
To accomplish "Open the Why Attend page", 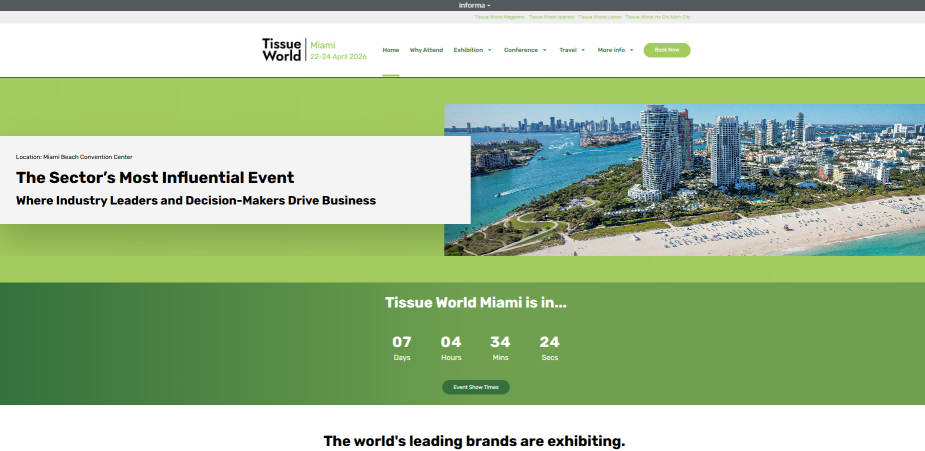I will (426, 50).
